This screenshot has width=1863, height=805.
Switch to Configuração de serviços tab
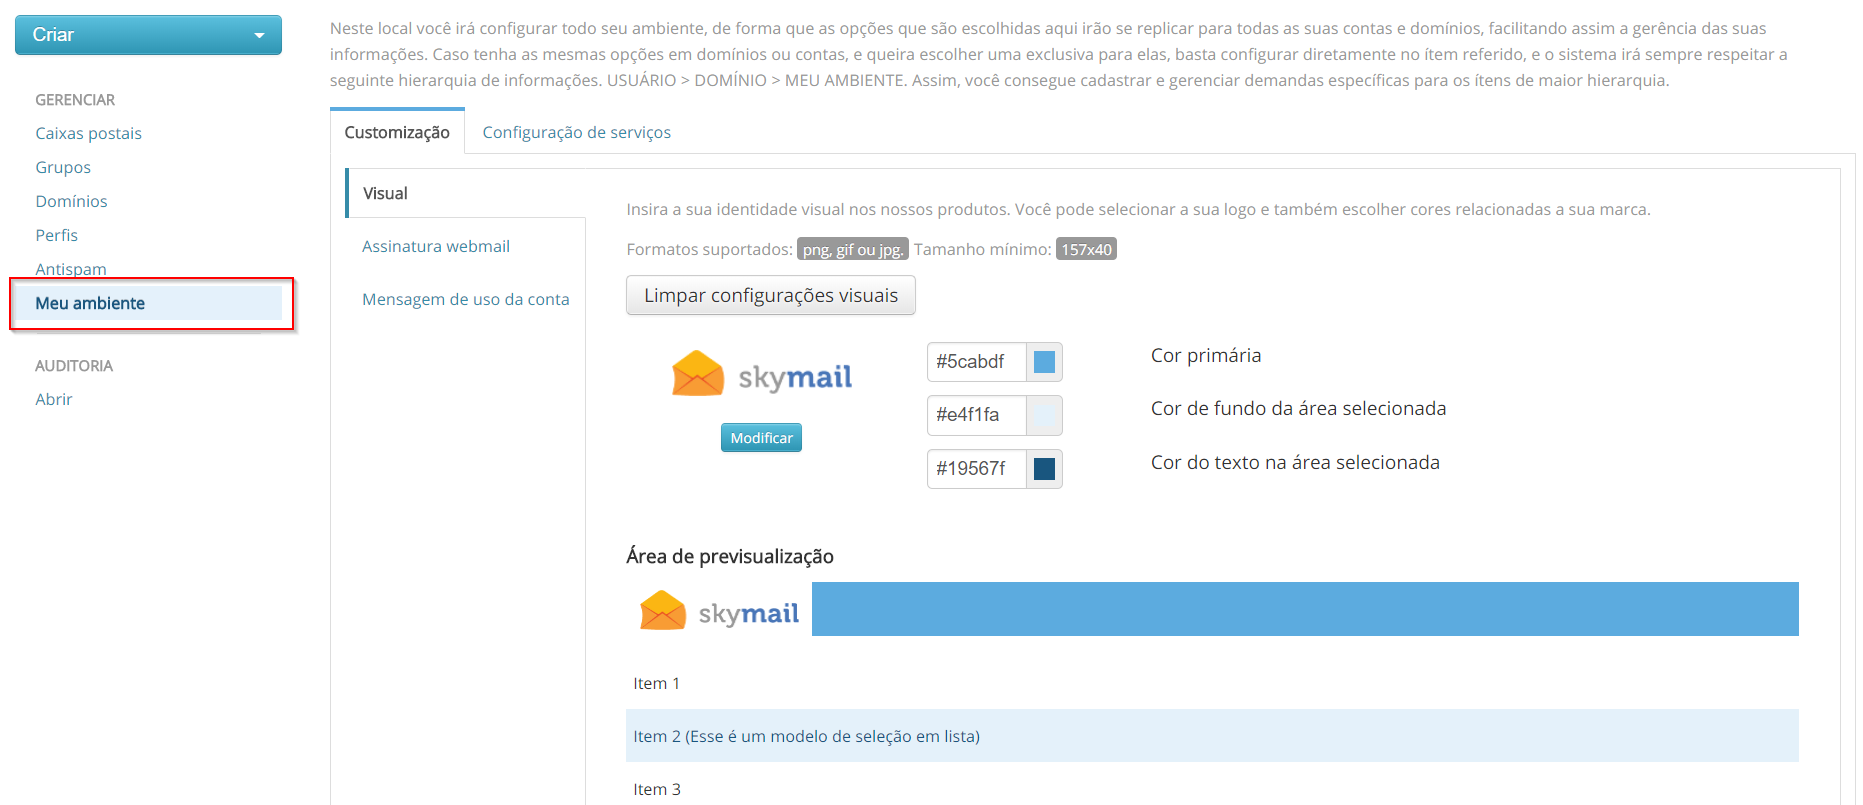point(576,132)
